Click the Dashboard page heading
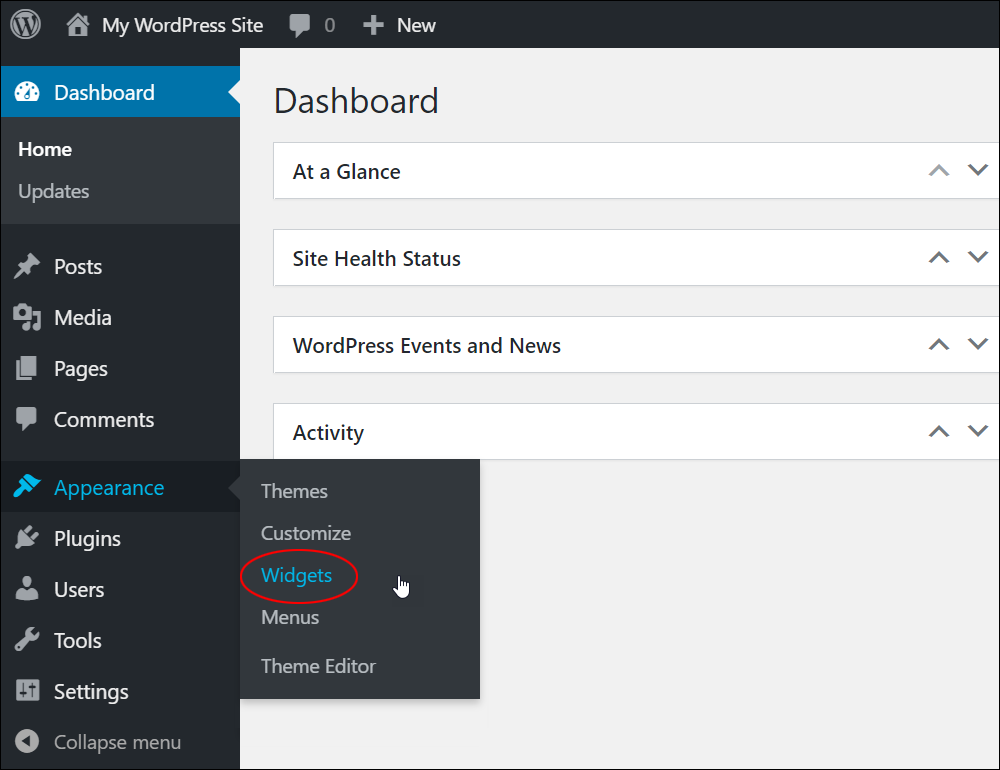Viewport: 1000px width, 770px height. pyautogui.click(x=356, y=101)
